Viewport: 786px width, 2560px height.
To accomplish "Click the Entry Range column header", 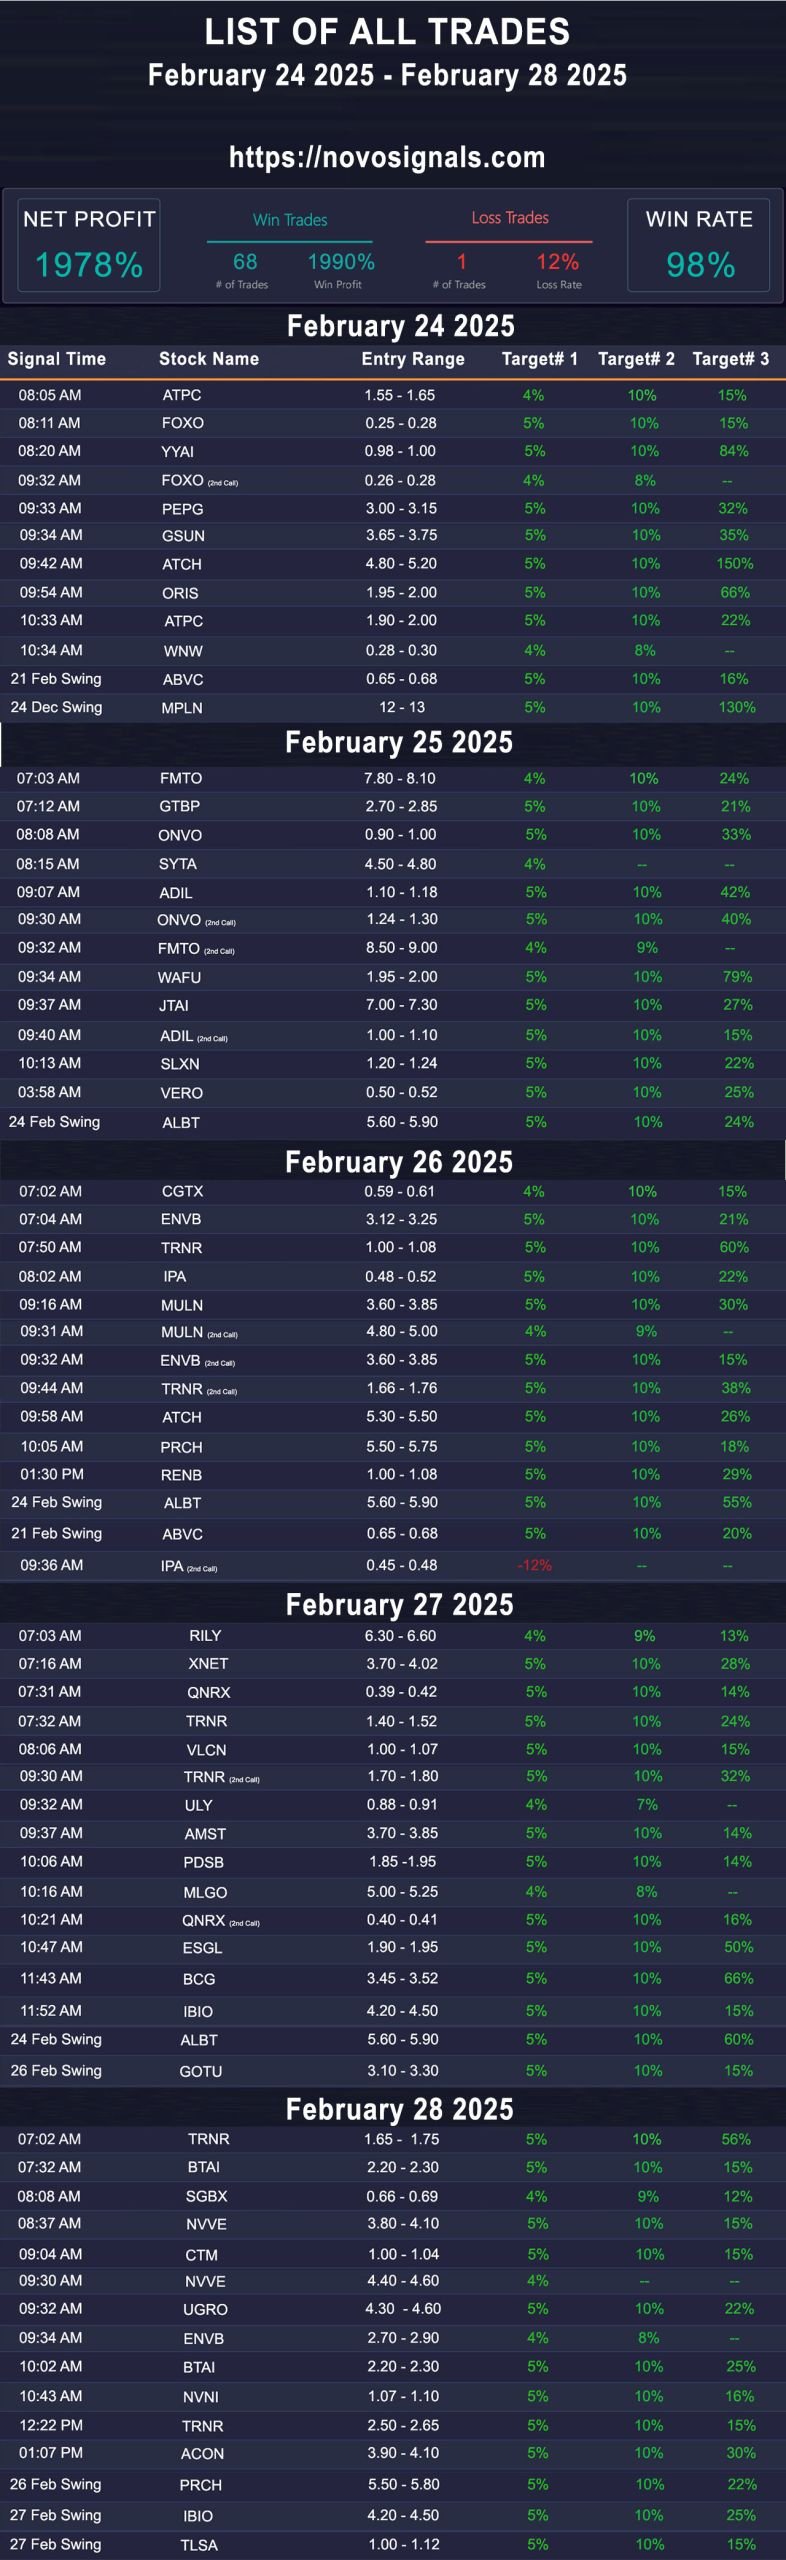I will coord(413,359).
